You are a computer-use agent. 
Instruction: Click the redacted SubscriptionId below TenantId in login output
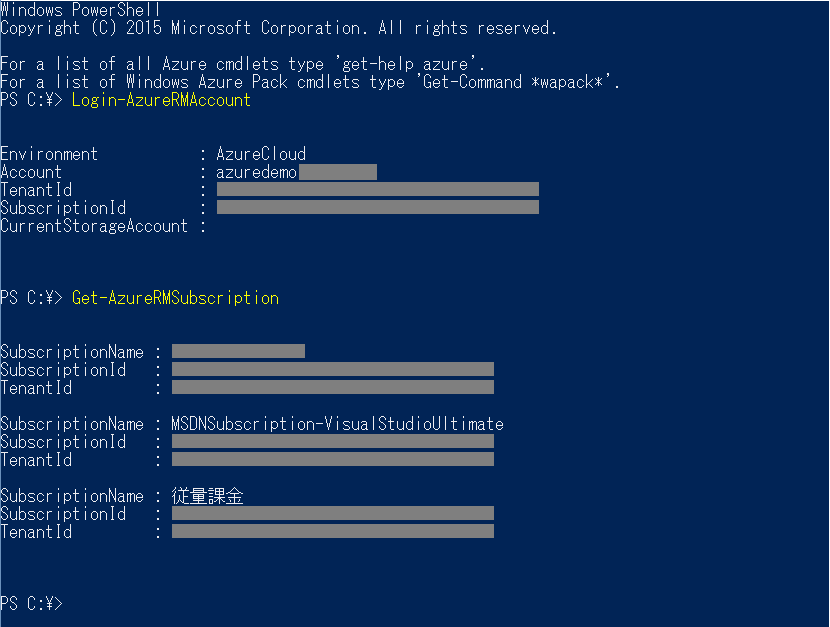[x=378, y=207]
